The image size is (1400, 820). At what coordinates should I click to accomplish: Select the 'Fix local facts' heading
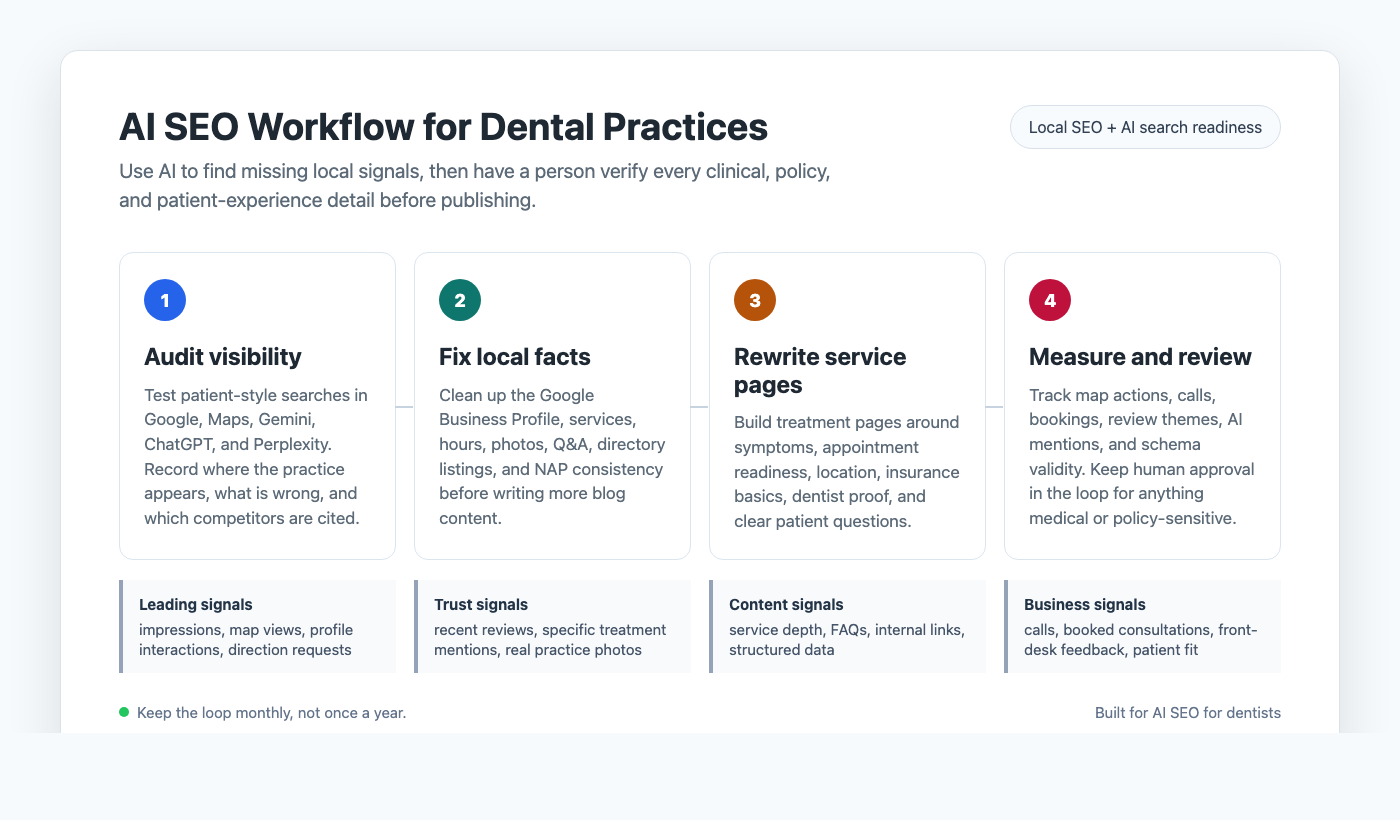tap(515, 357)
